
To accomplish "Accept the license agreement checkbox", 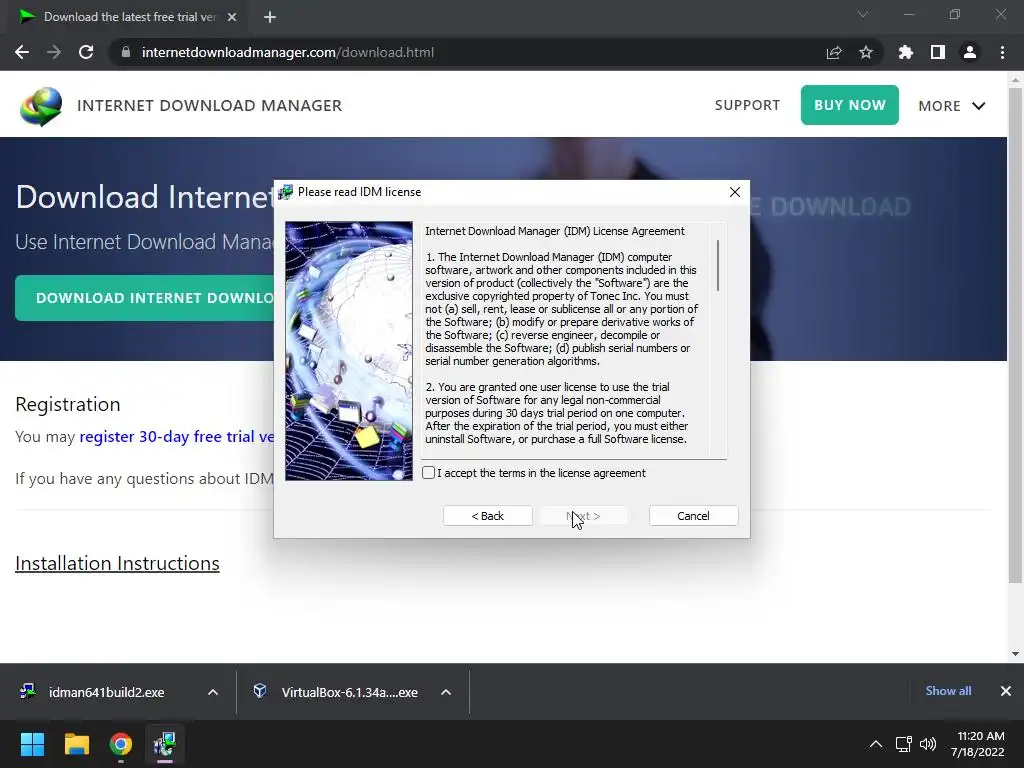I will 428,473.
